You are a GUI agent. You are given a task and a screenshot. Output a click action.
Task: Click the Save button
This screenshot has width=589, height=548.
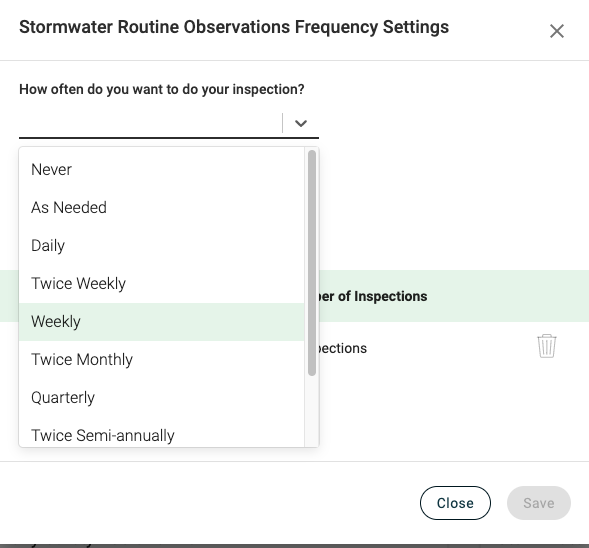click(539, 503)
